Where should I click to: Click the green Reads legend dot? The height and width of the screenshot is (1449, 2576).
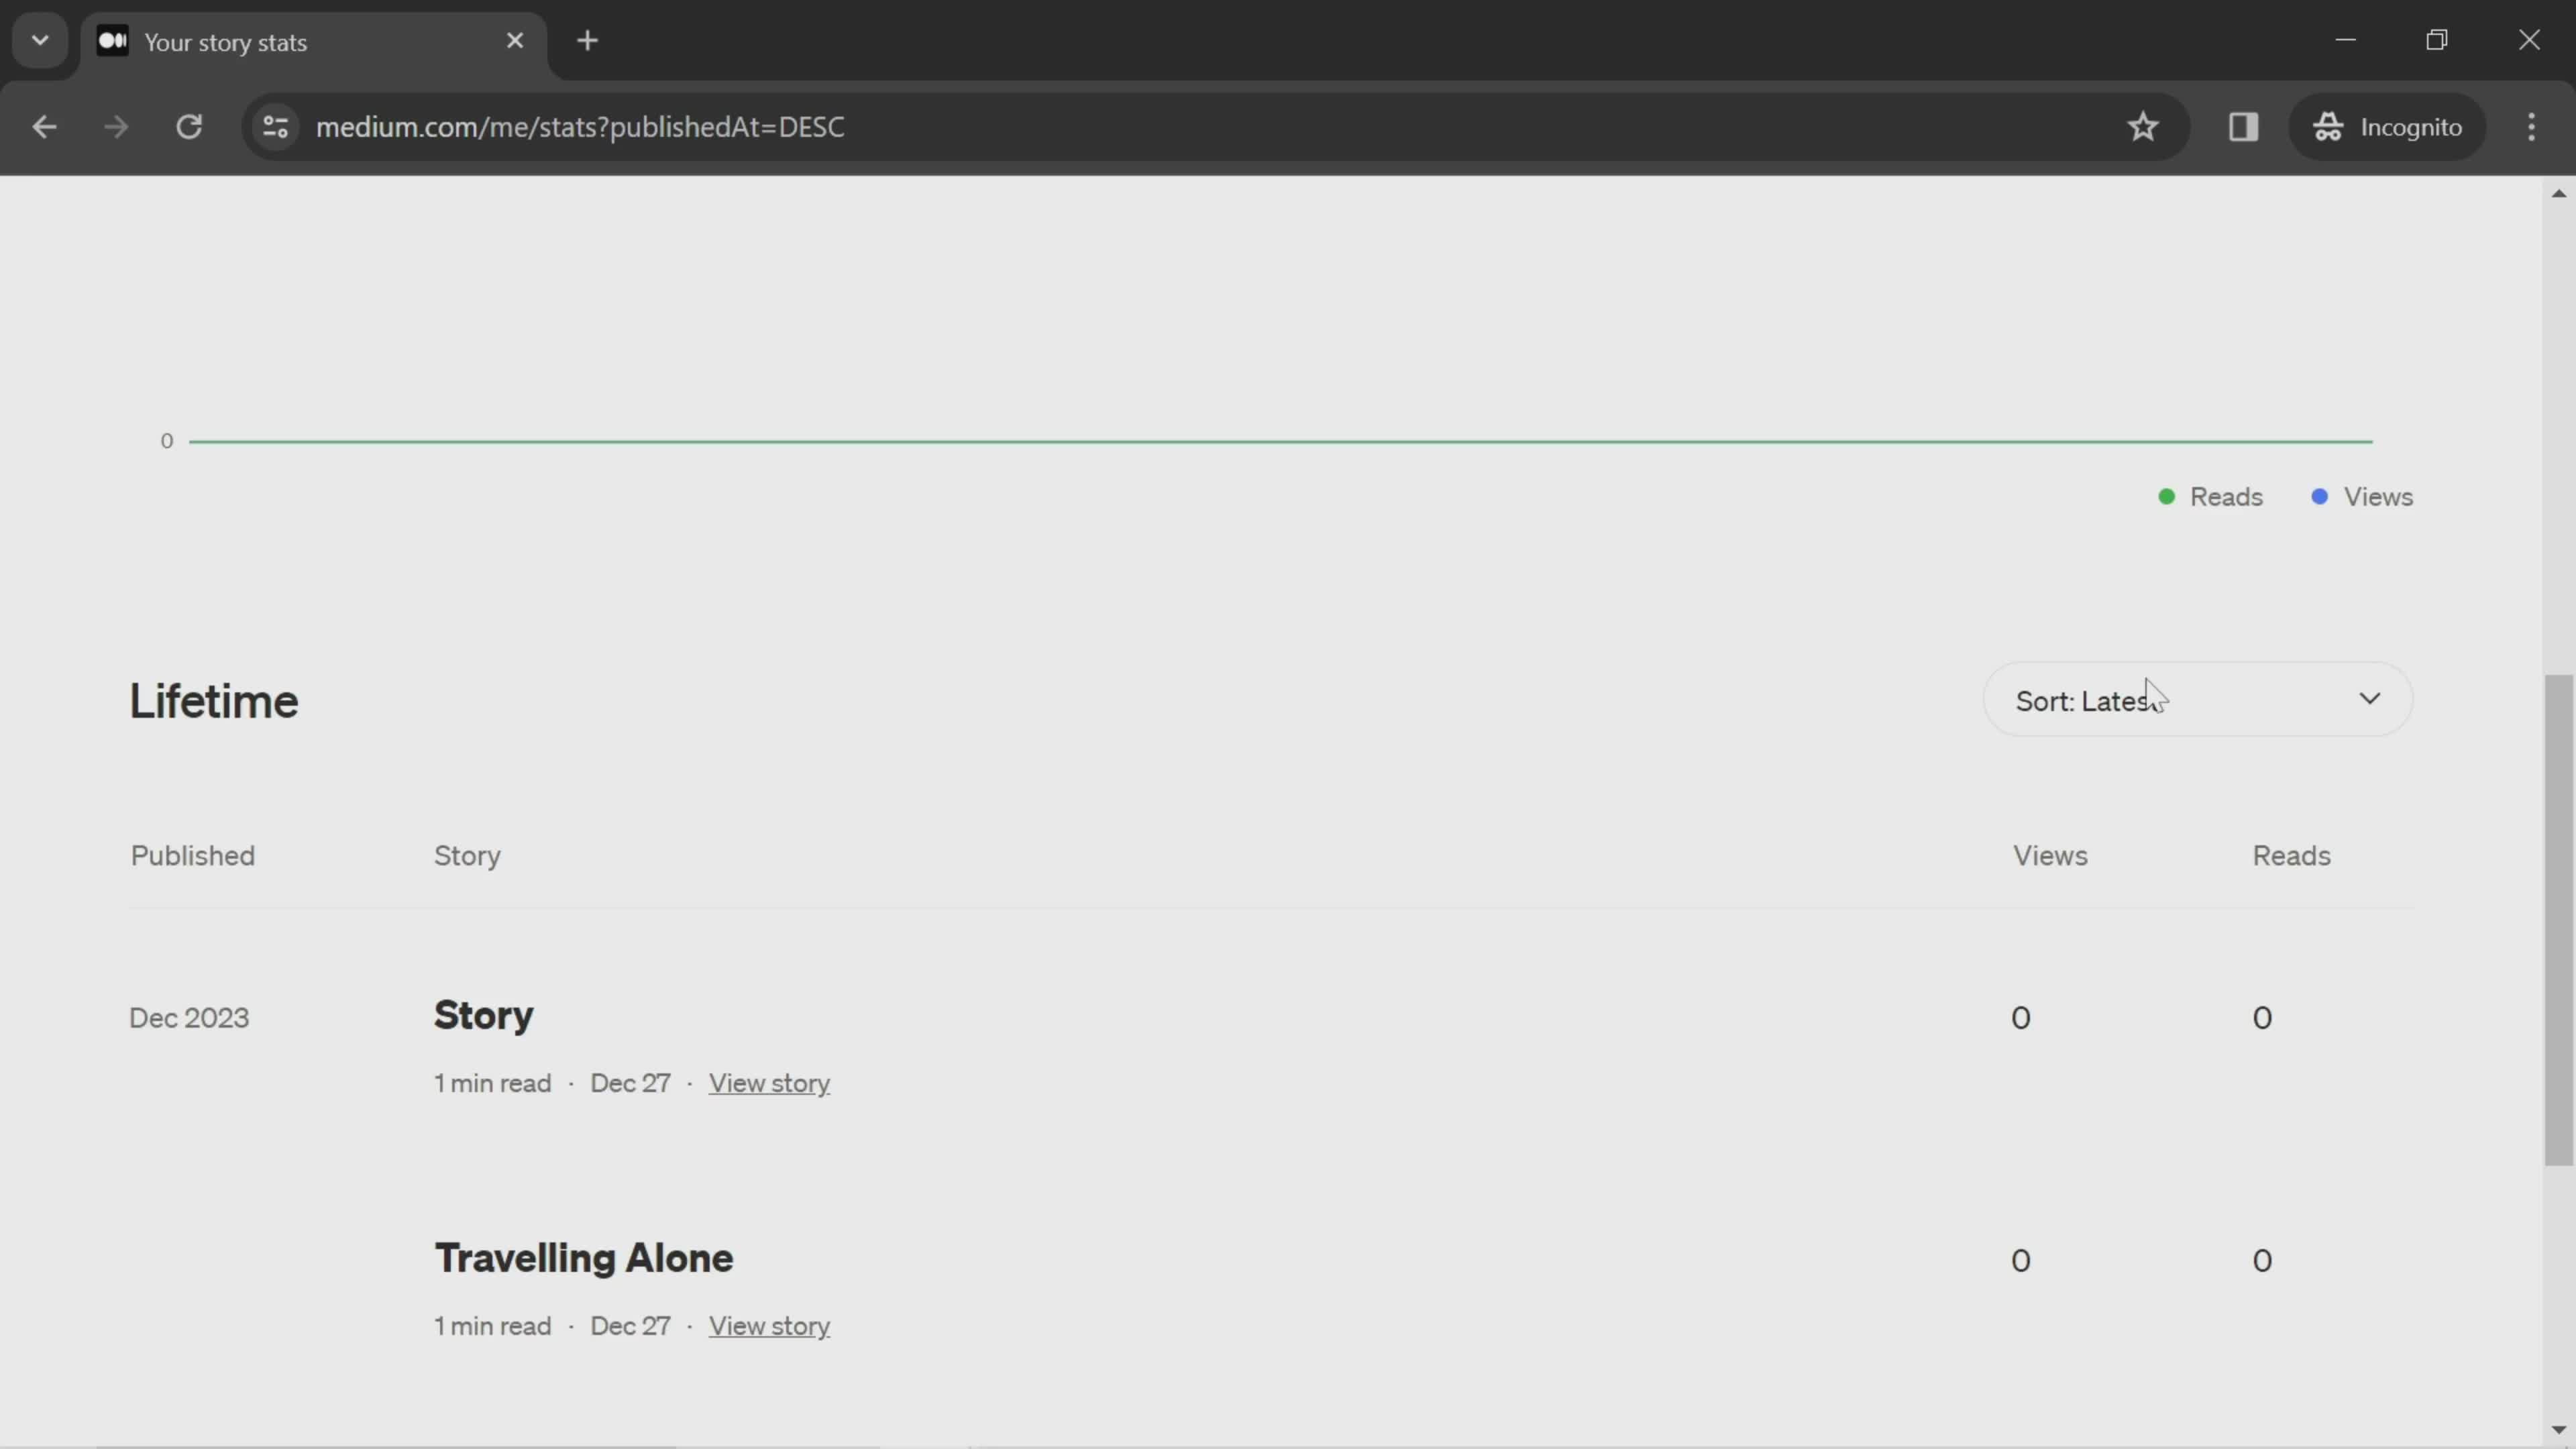point(2166,497)
